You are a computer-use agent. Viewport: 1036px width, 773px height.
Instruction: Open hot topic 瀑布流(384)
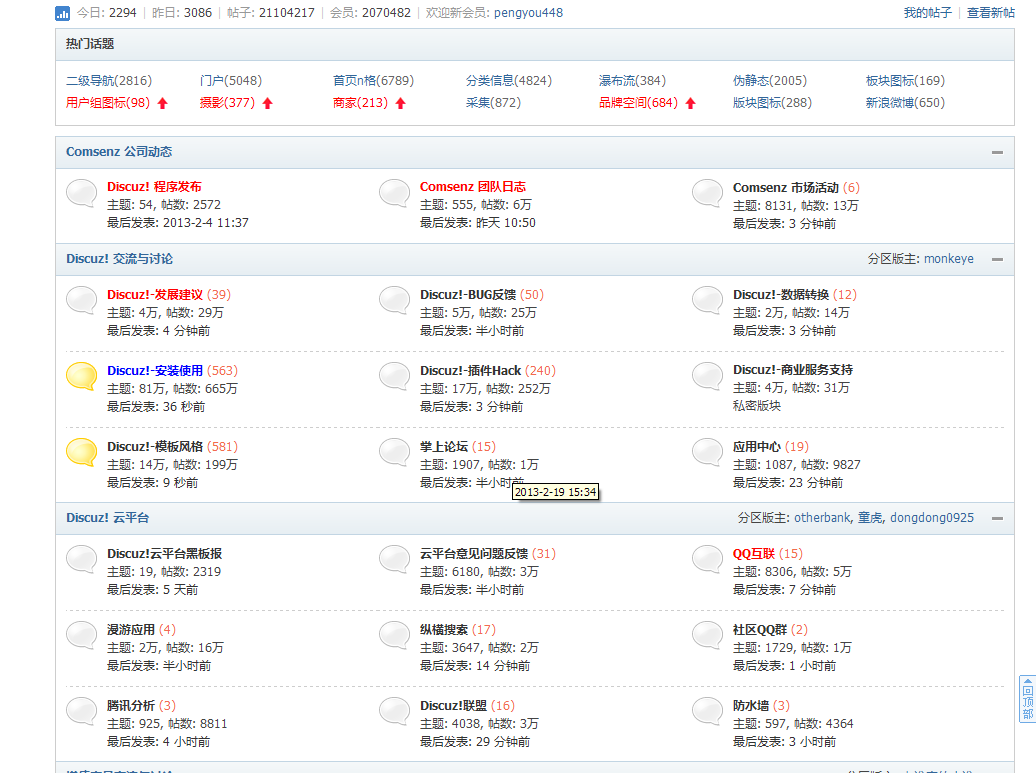tap(632, 81)
